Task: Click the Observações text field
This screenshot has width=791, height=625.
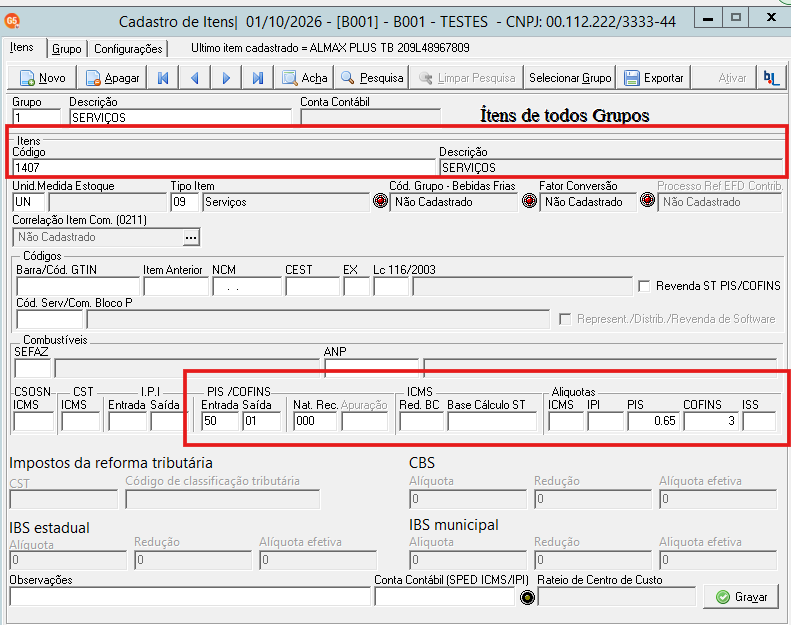Action: point(190,597)
